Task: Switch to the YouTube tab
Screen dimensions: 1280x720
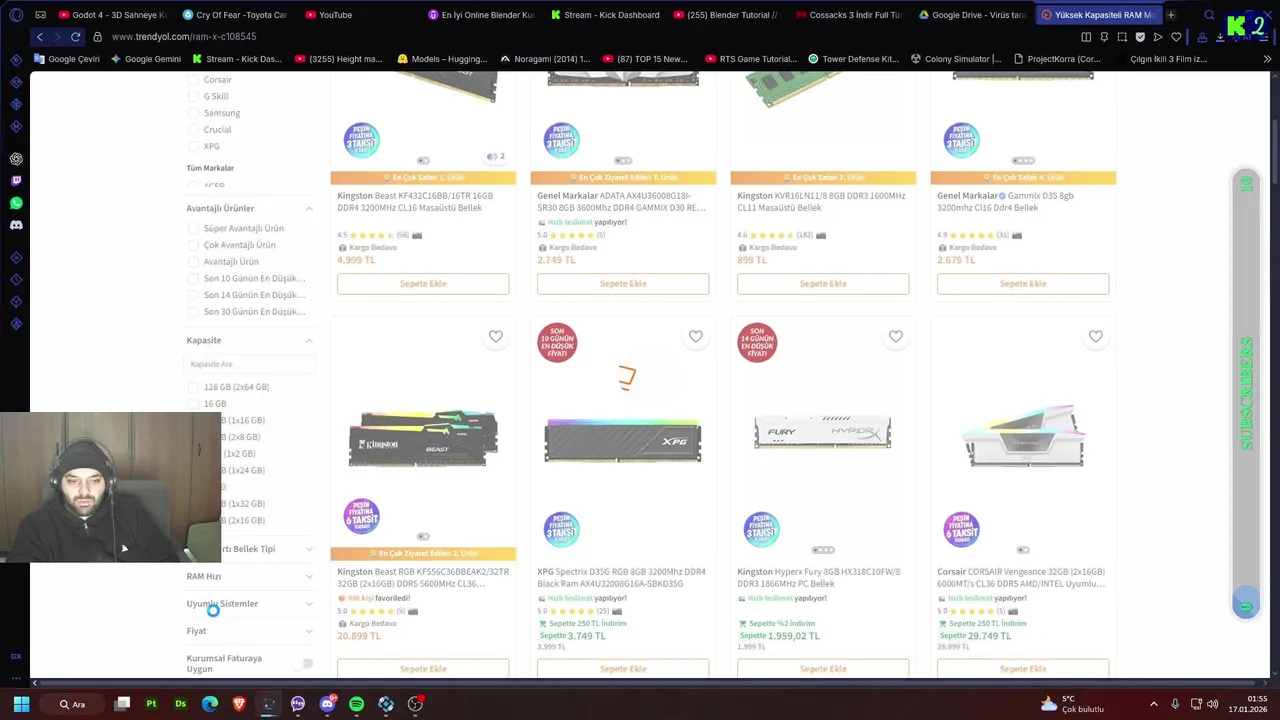Action: pyautogui.click(x=358, y=15)
